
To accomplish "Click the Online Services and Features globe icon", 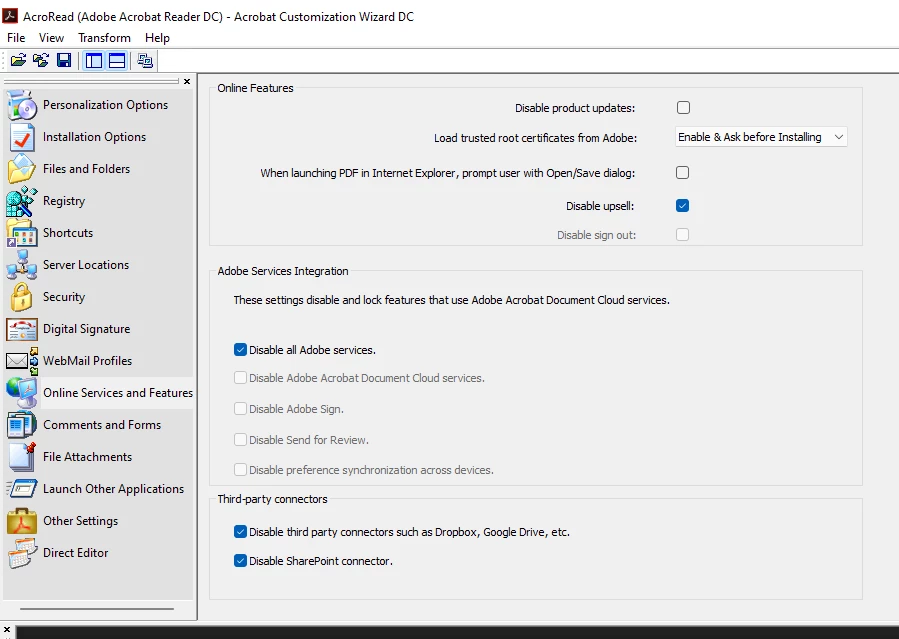I will coord(22,393).
